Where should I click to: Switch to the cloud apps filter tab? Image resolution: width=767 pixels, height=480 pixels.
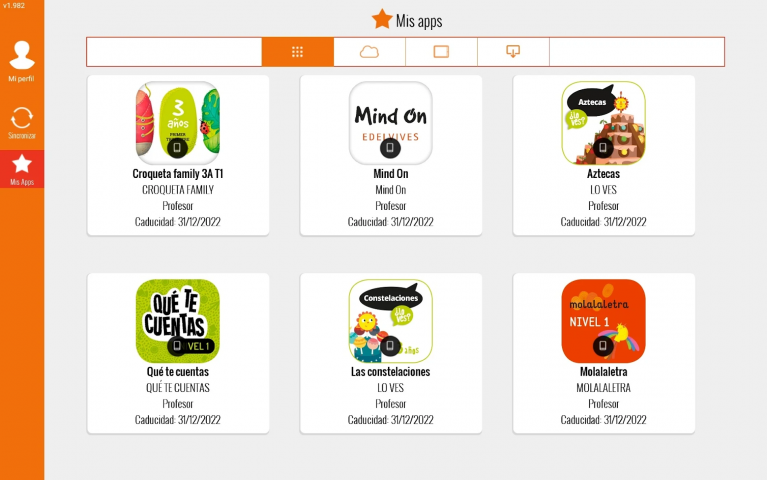369,52
